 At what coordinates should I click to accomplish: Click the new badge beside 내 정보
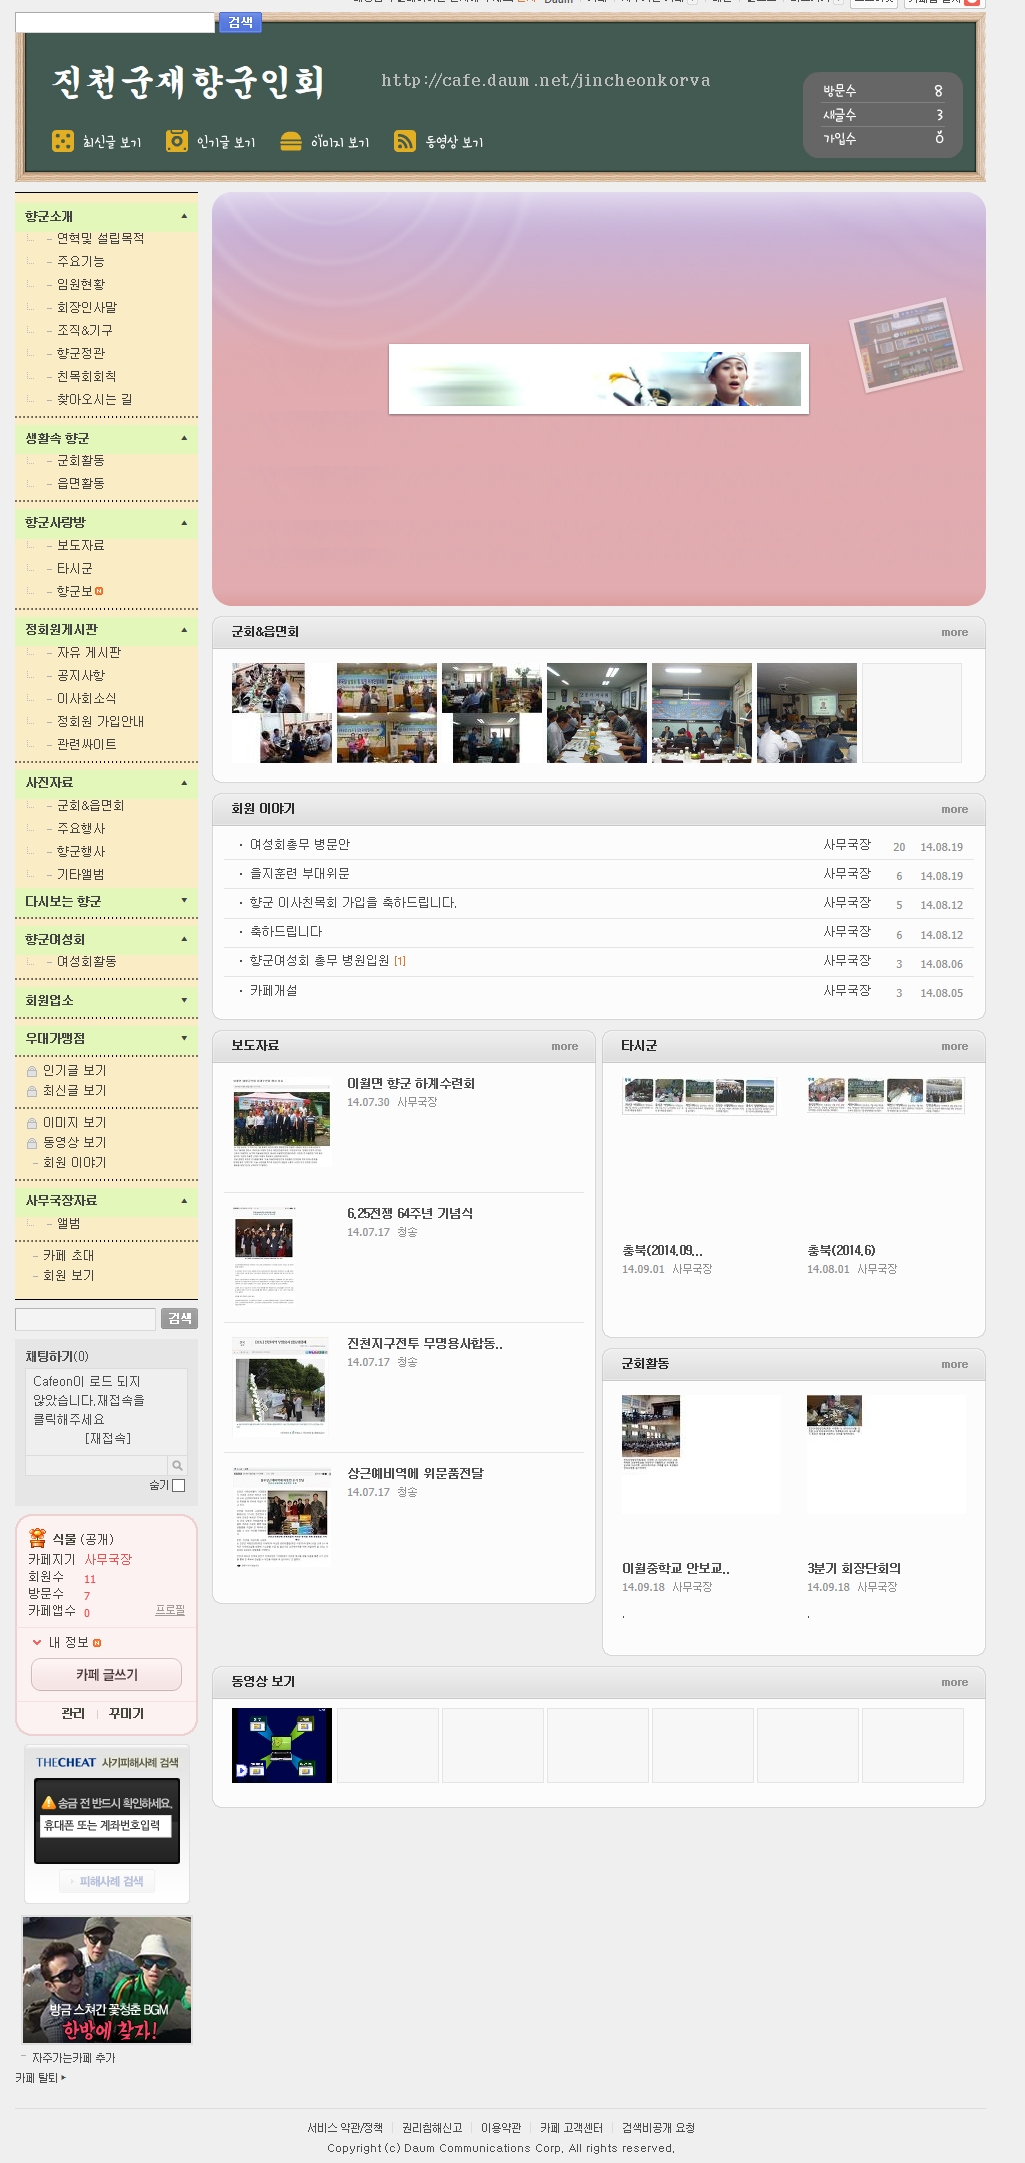coord(97,1642)
